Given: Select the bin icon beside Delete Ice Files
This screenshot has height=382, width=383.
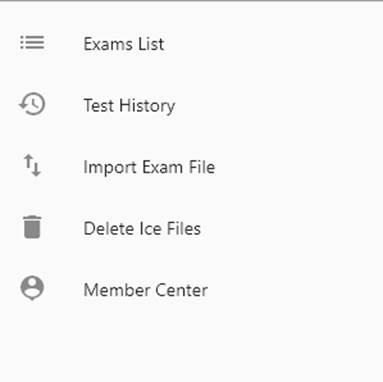Looking at the screenshot, I should [x=32, y=227].
